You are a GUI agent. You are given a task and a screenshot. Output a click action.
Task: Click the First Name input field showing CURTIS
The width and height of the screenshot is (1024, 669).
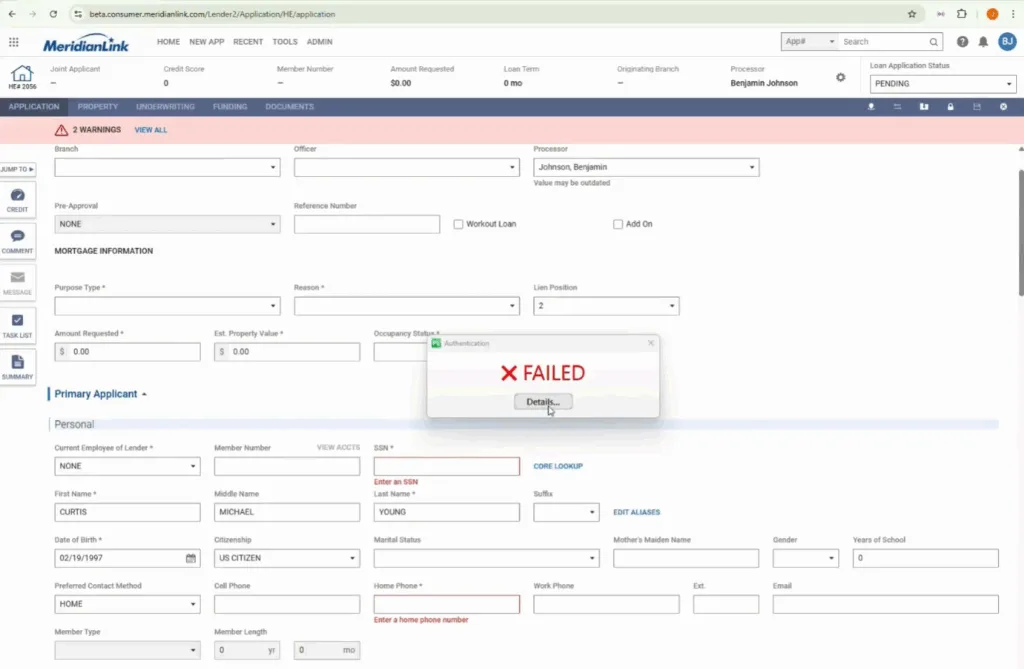(127, 512)
